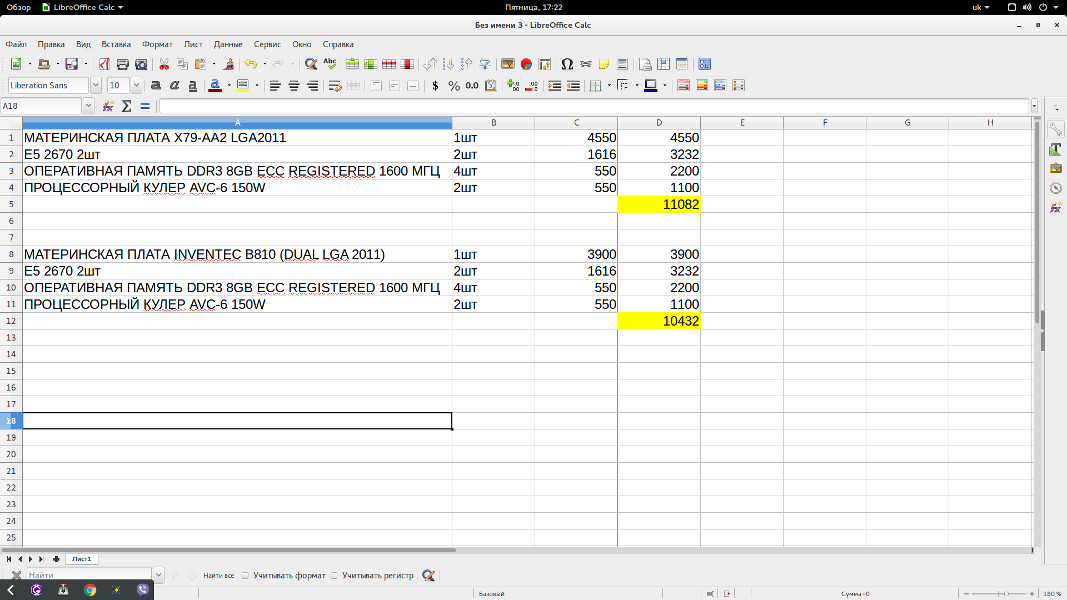This screenshot has width=1067, height=600.
Task: Open the Сервис menu
Action: point(267,44)
